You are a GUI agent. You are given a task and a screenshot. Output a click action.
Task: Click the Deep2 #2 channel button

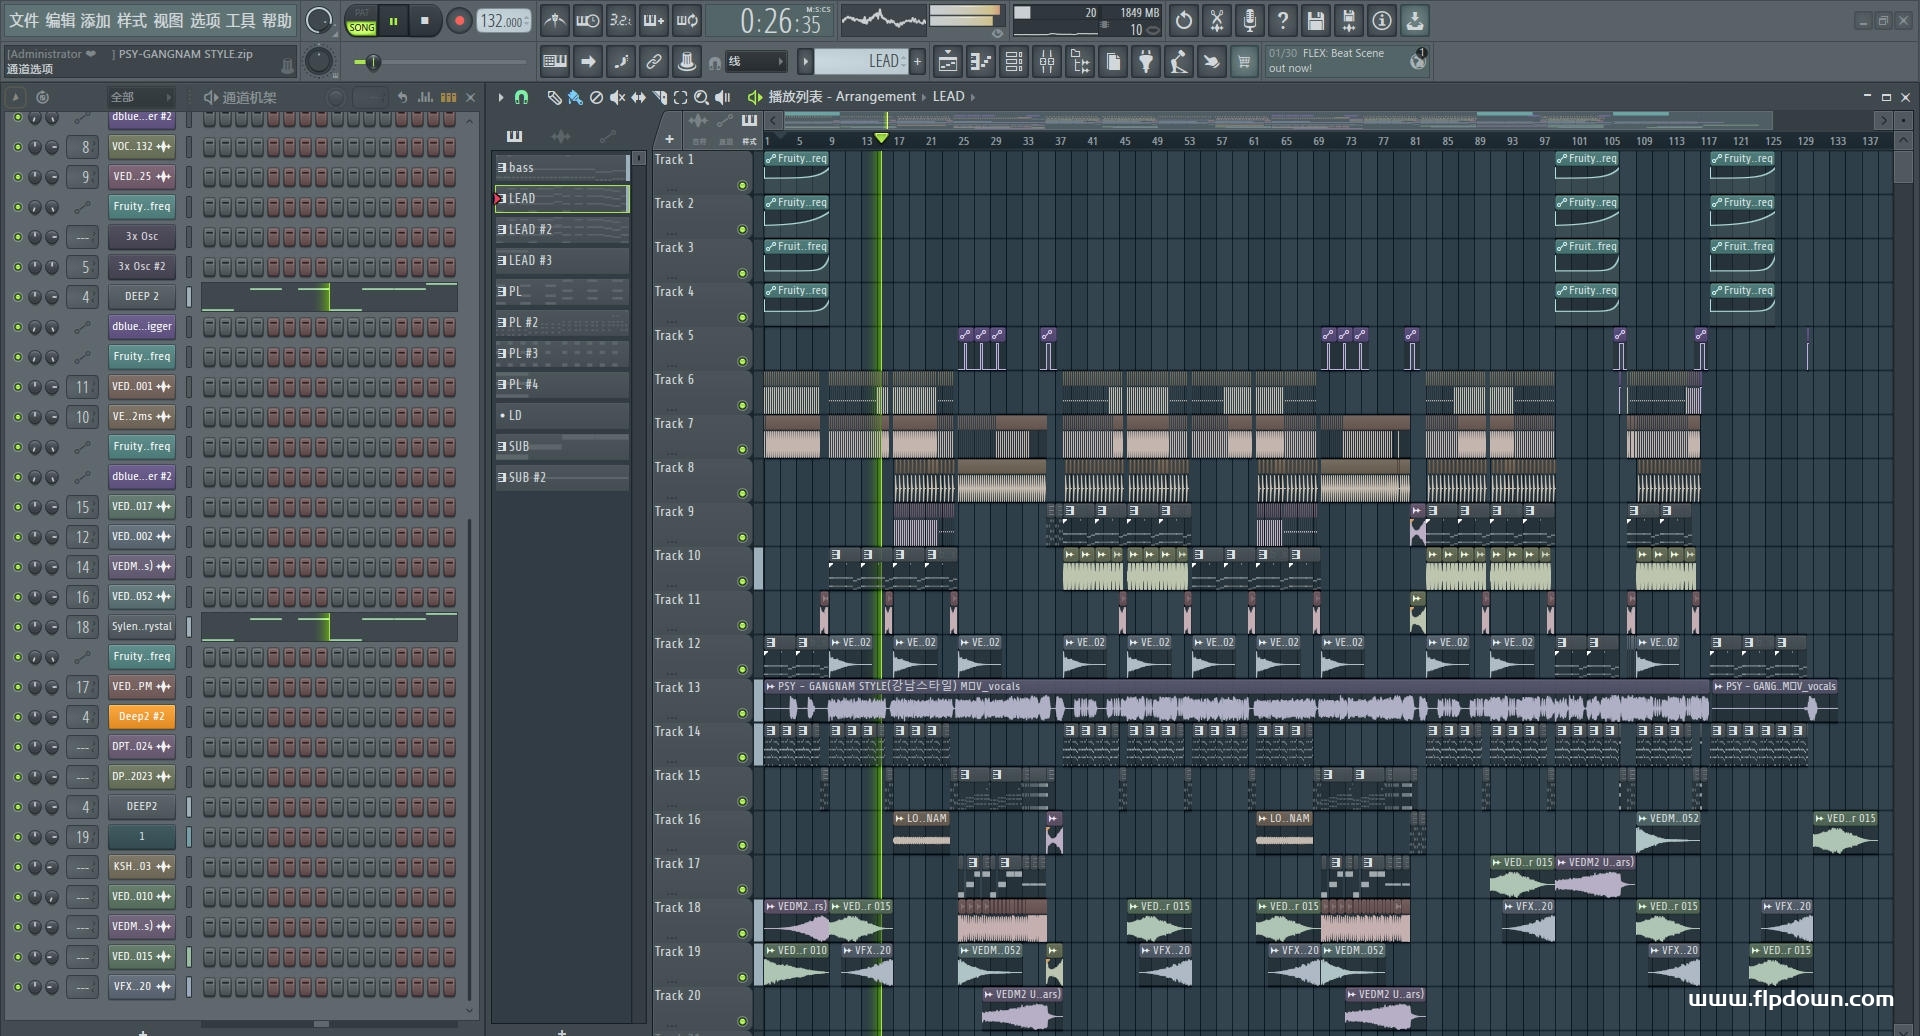pos(141,716)
